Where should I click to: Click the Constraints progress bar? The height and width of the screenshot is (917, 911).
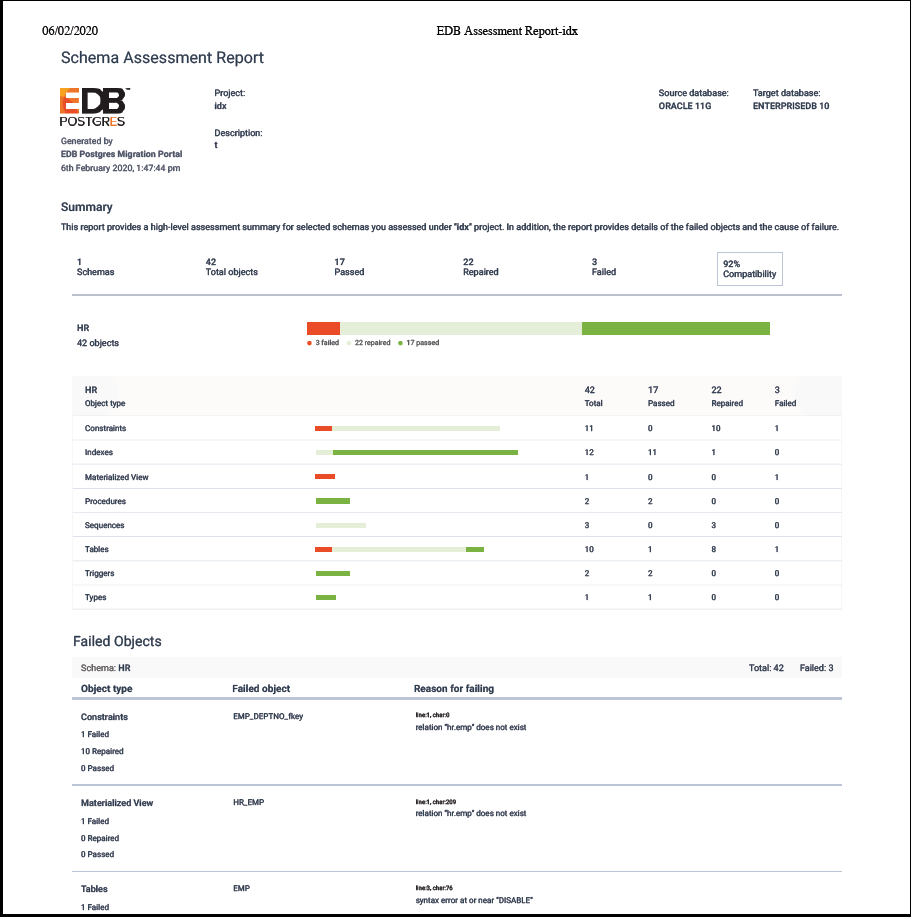[x=408, y=429]
